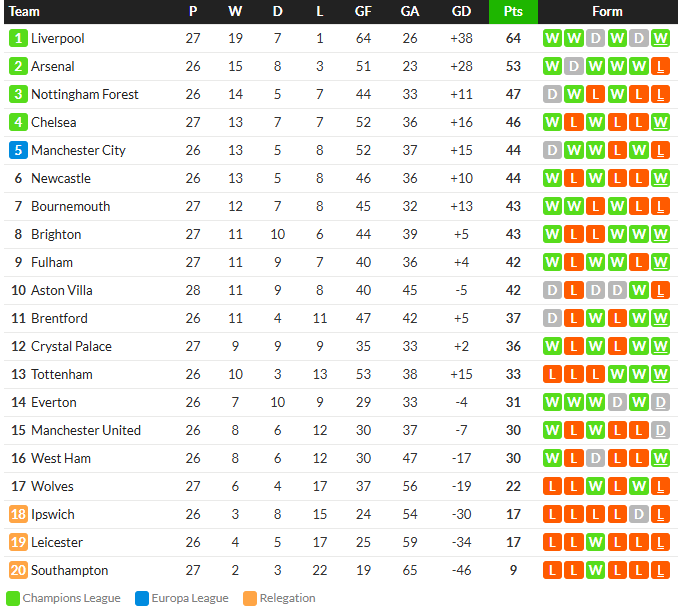This screenshot has height=611, width=679.
Task: Click Everton's latest underlined D form box
Action: (660, 402)
